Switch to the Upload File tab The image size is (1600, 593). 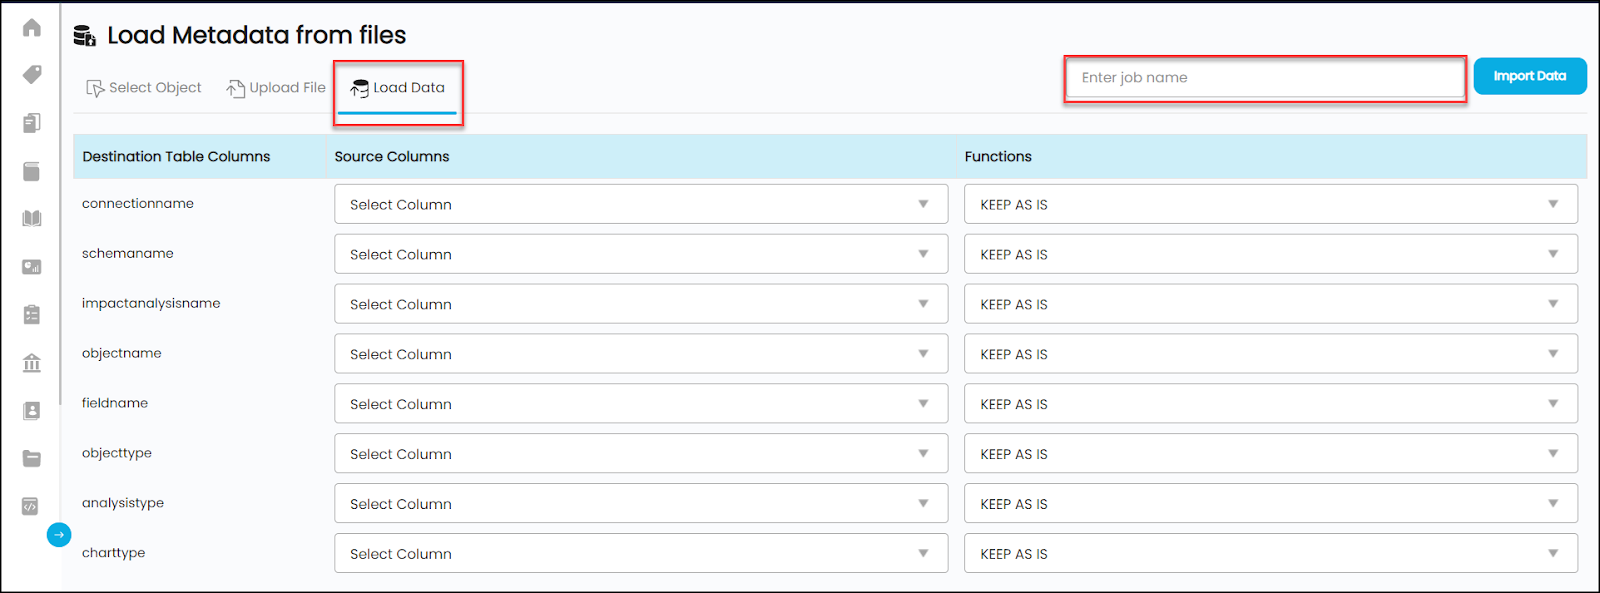pos(276,88)
